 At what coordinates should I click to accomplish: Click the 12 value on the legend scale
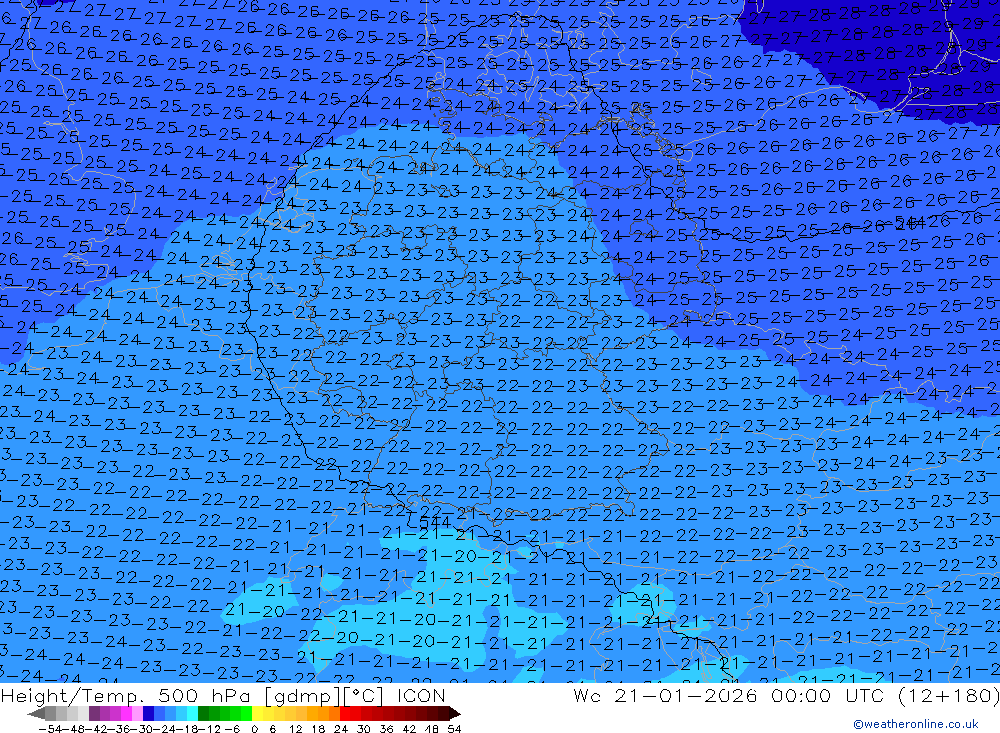tap(296, 729)
